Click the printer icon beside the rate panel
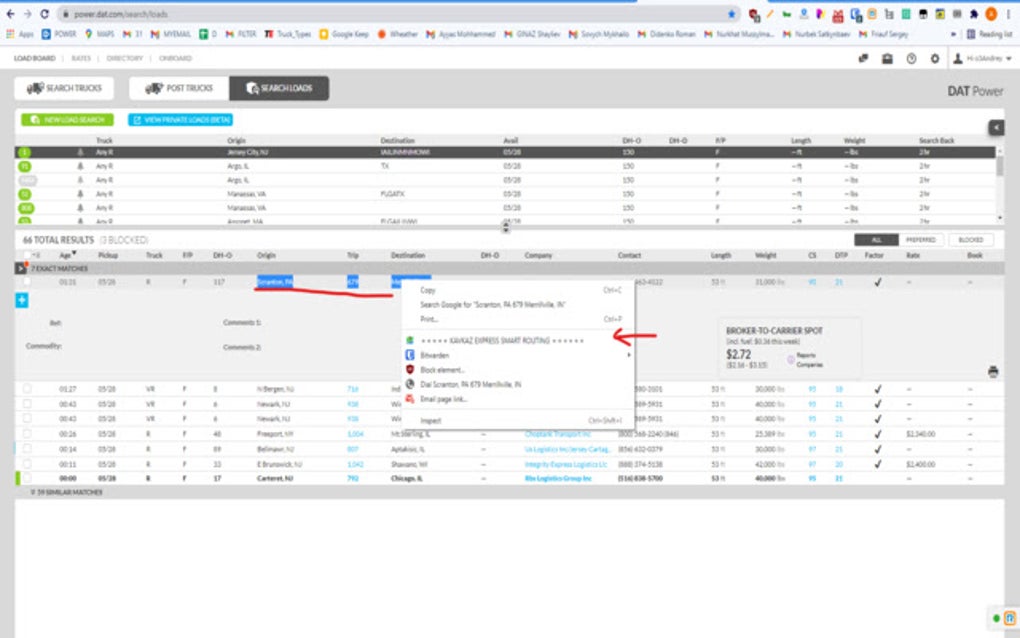 coord(993,370)
